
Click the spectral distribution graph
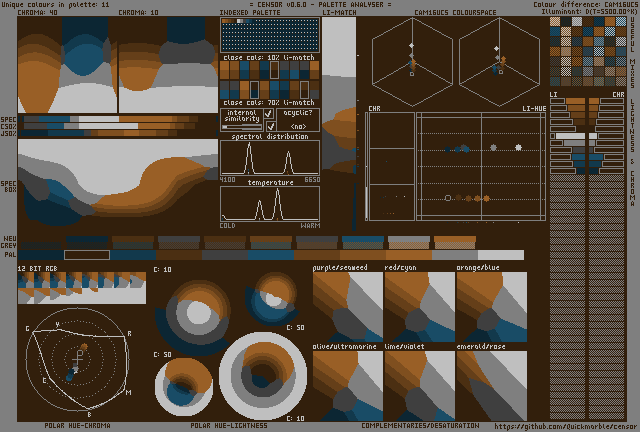point(270,160)
